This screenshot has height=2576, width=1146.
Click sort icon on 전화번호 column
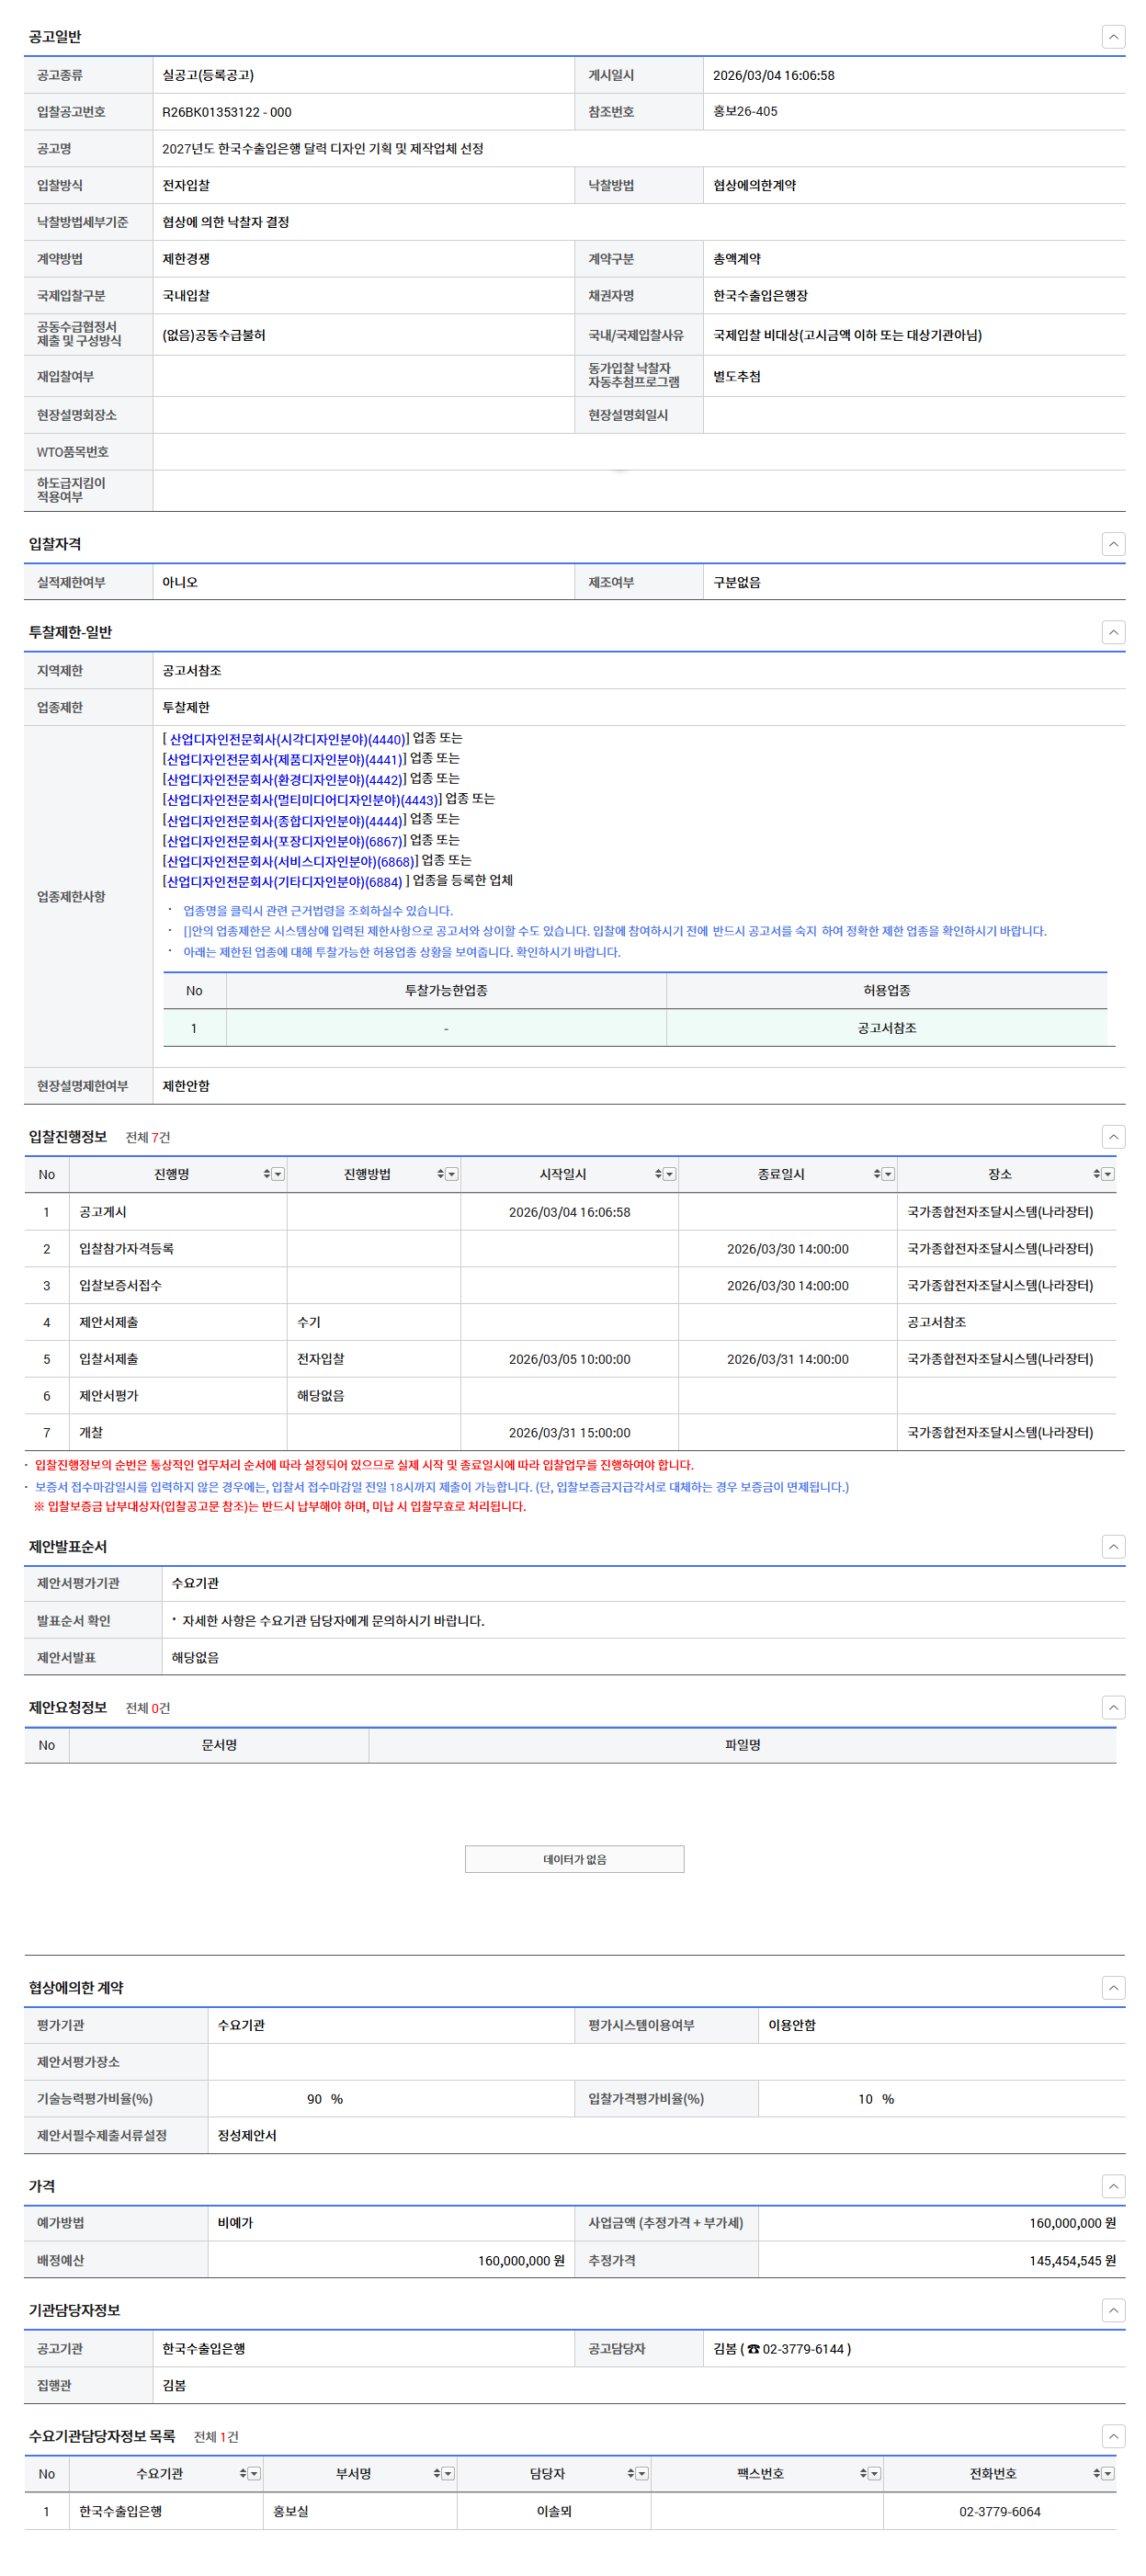[x=1096, y=2474]
